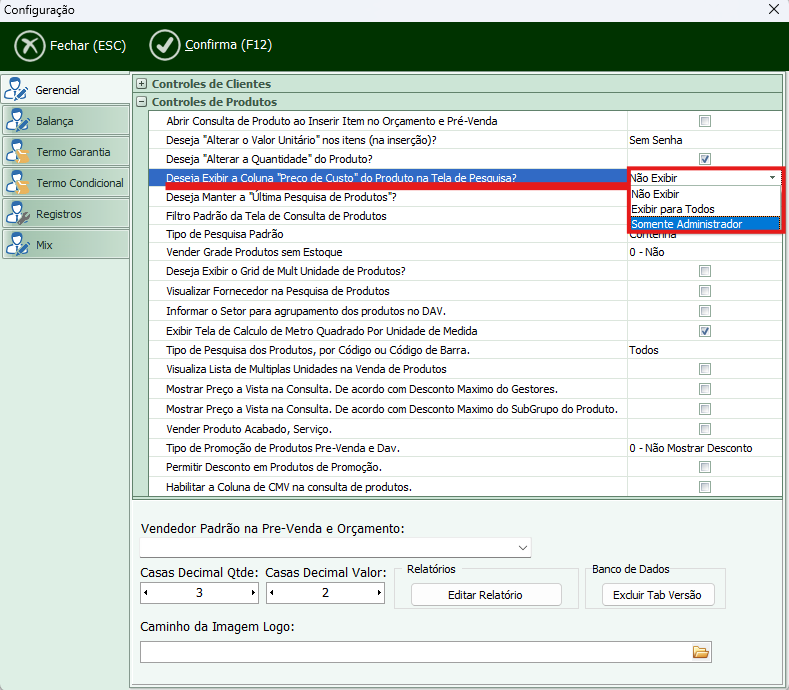
Task: Enable 'Habilitar a Coluna de CMV' checkbox
Action: pos(704,487)
